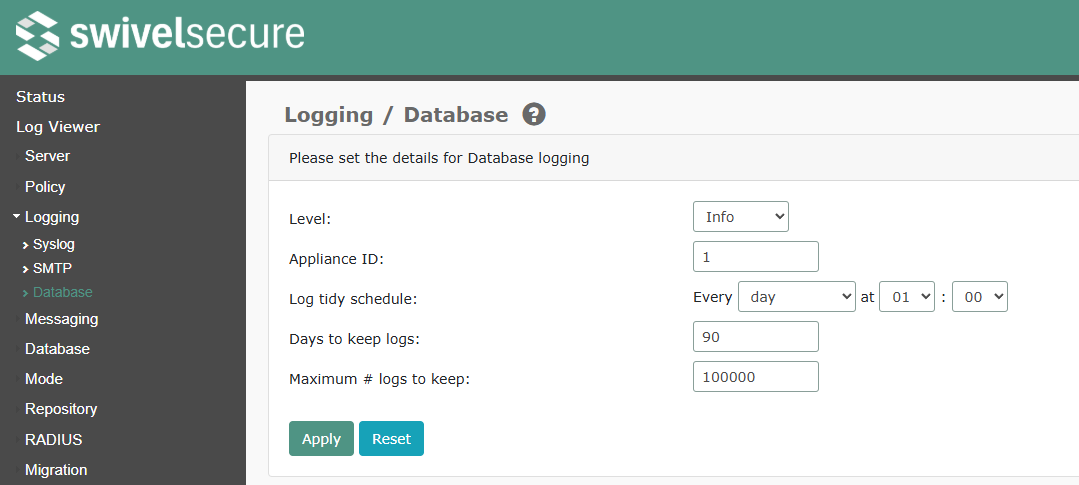Click the Logging / Database heading
1079x485 pixels.
click(396, 115)
